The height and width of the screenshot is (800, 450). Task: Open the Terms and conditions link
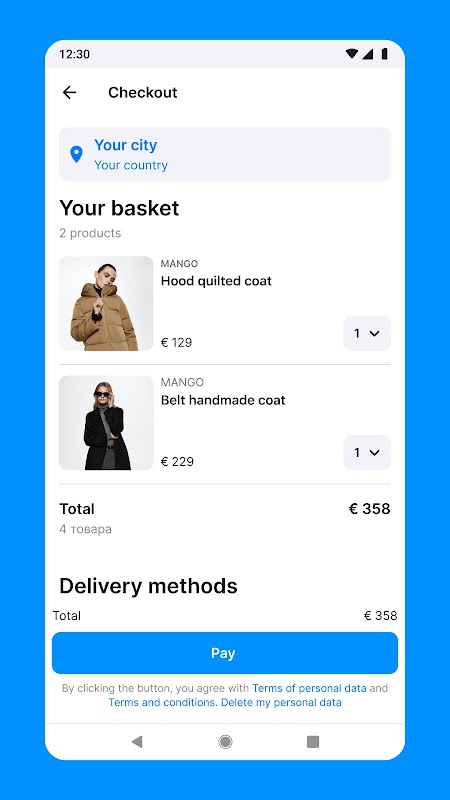coord(161,703)
